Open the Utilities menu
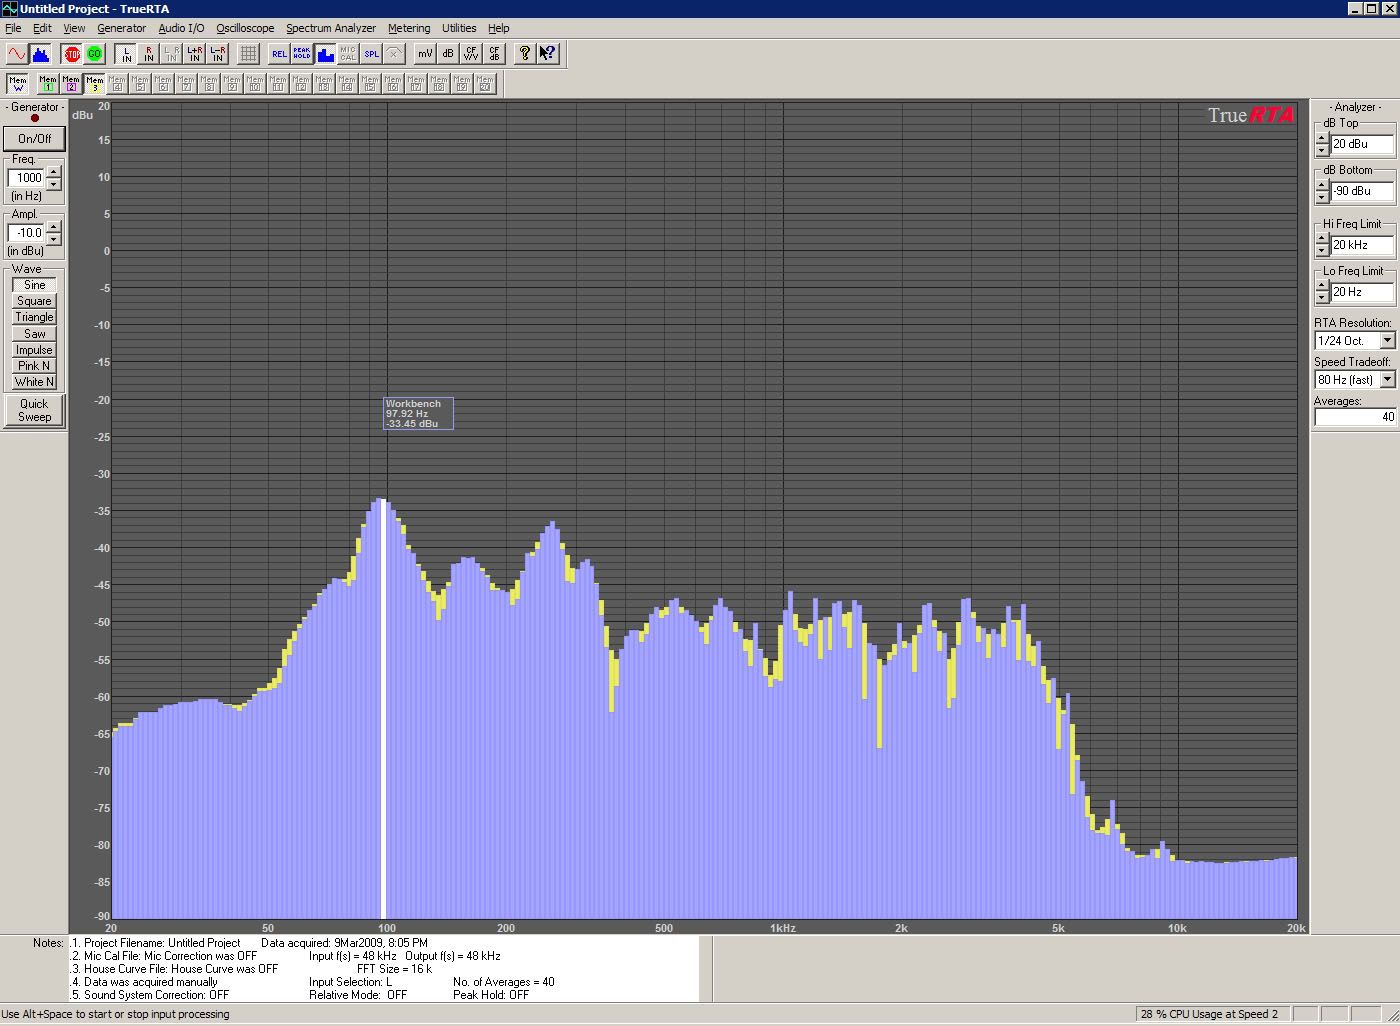1400x1026 pixels. (x=459, y=28)
